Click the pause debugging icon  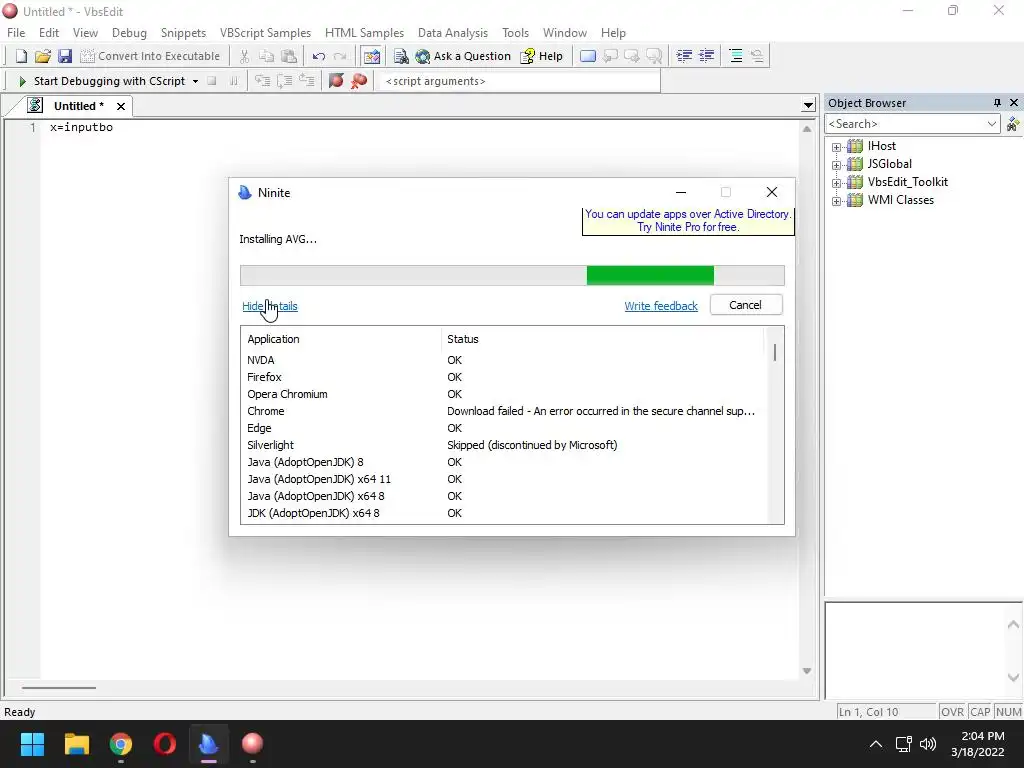(233, 81)
